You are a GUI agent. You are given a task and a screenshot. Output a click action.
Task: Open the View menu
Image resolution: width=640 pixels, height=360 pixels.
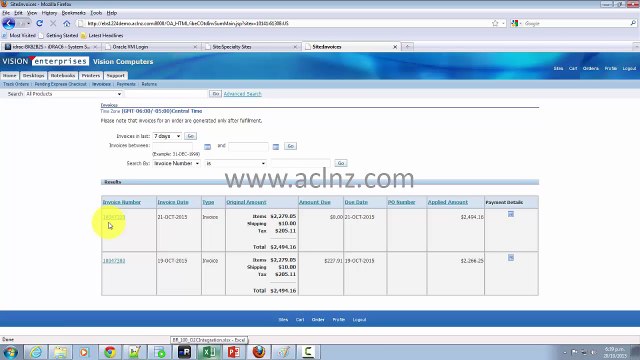click(32, 13)
